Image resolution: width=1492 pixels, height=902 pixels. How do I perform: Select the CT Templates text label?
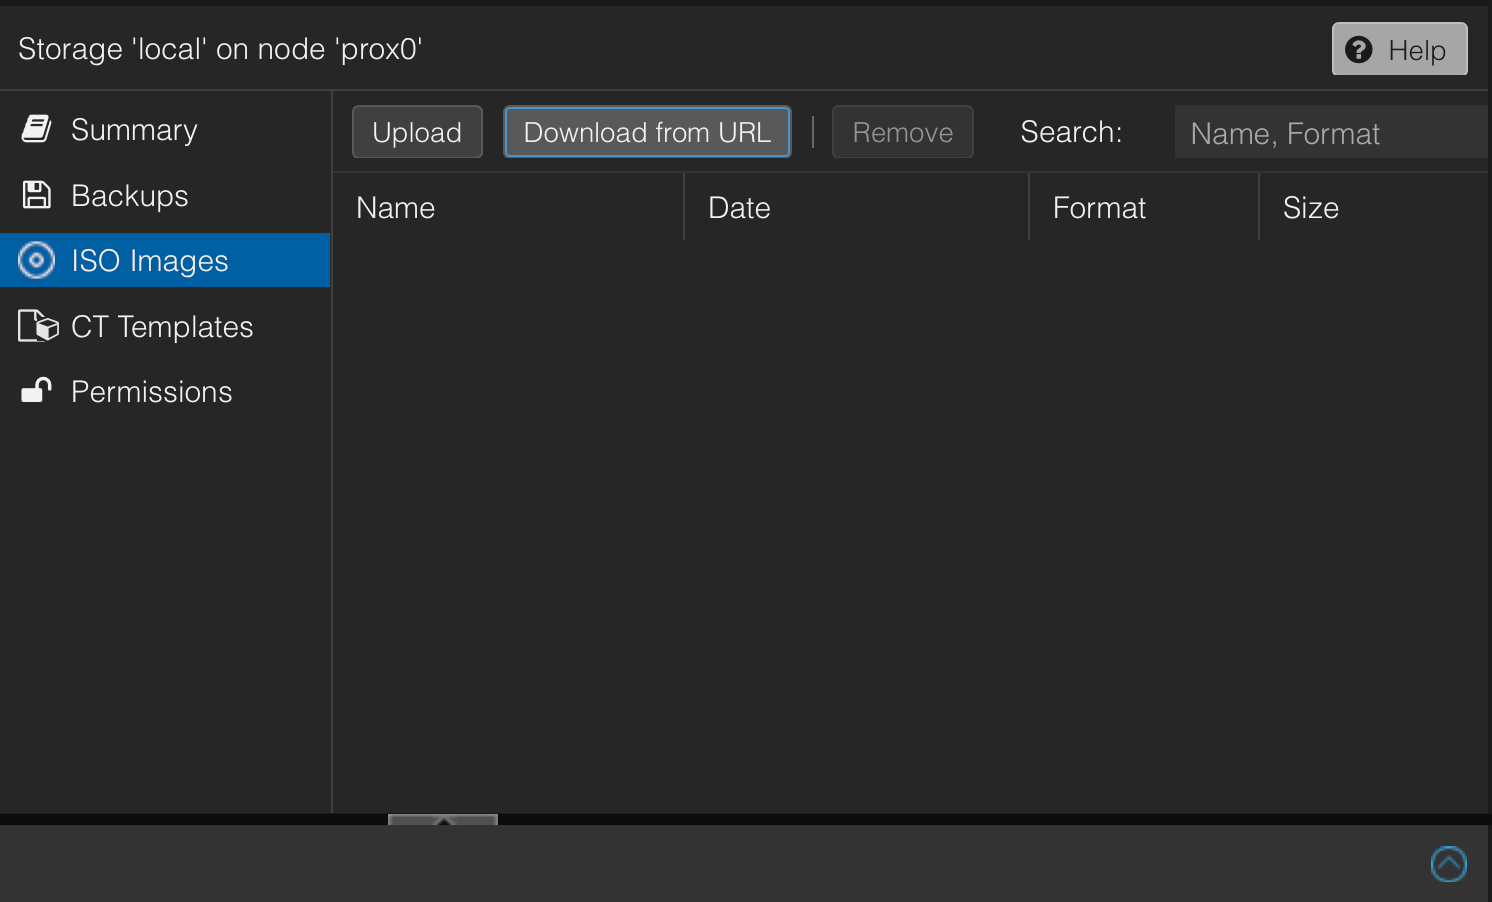(x=162, y=327)
